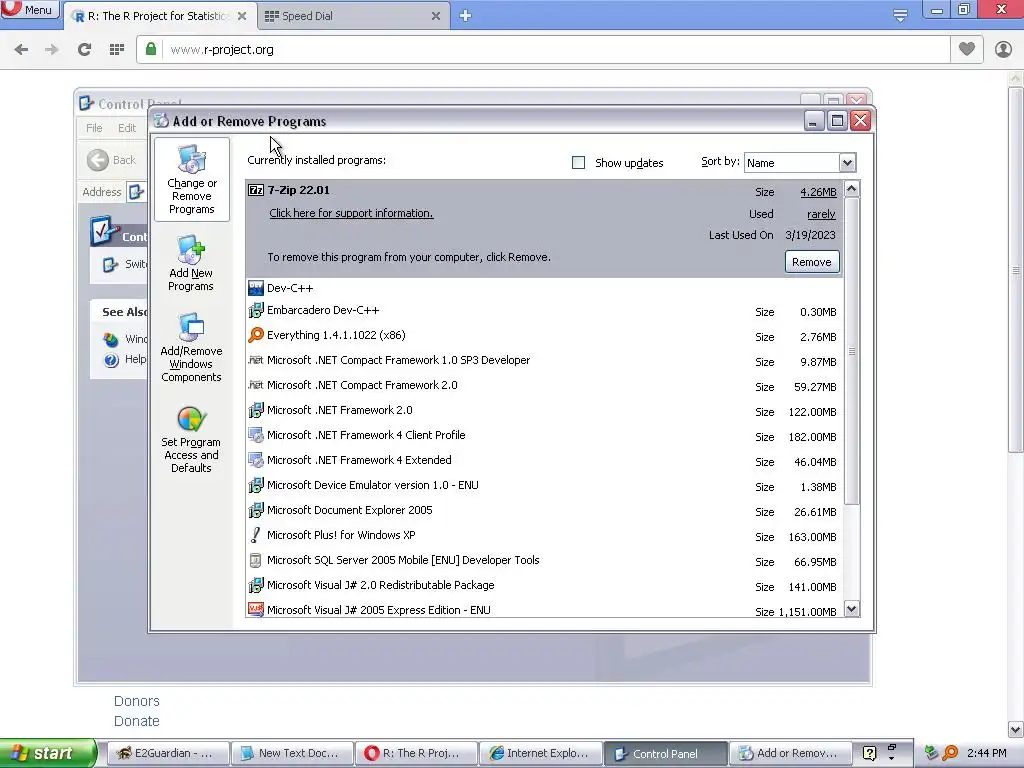Click program list scrollbar down arrow
The width and height of the screenshot is (1024, 768).
tap(851, 609)
